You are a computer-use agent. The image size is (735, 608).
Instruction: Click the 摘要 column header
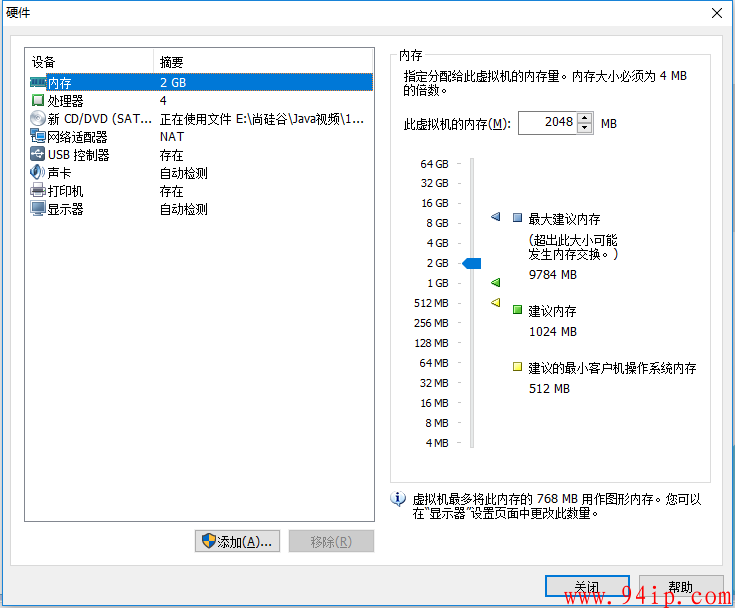pos(263,61)
